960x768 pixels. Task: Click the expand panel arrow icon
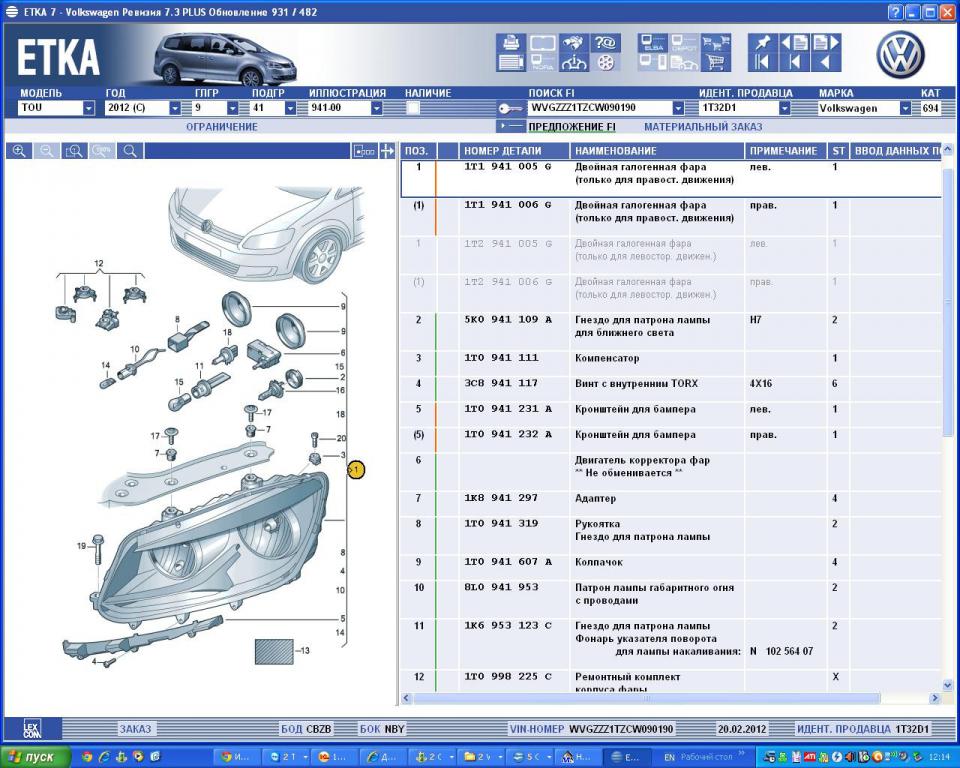click(387, 151)
